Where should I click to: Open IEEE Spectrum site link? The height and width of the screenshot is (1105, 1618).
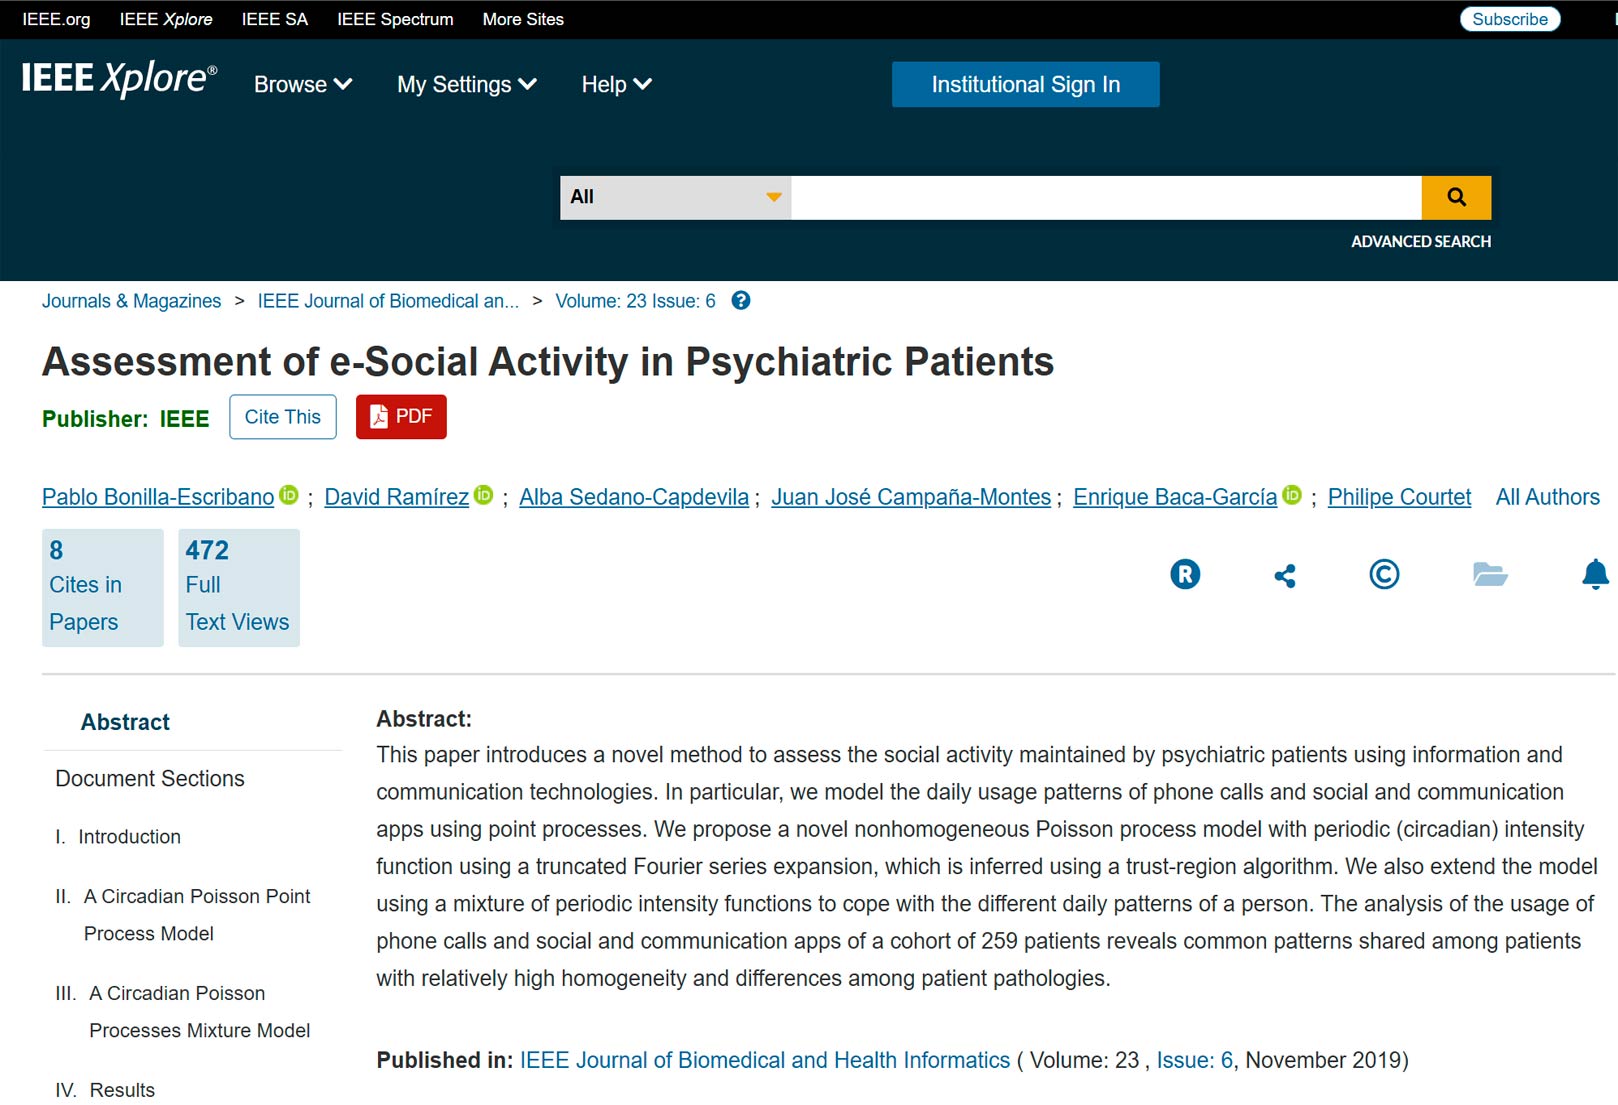pyautogui.click(x=395, y=19)
